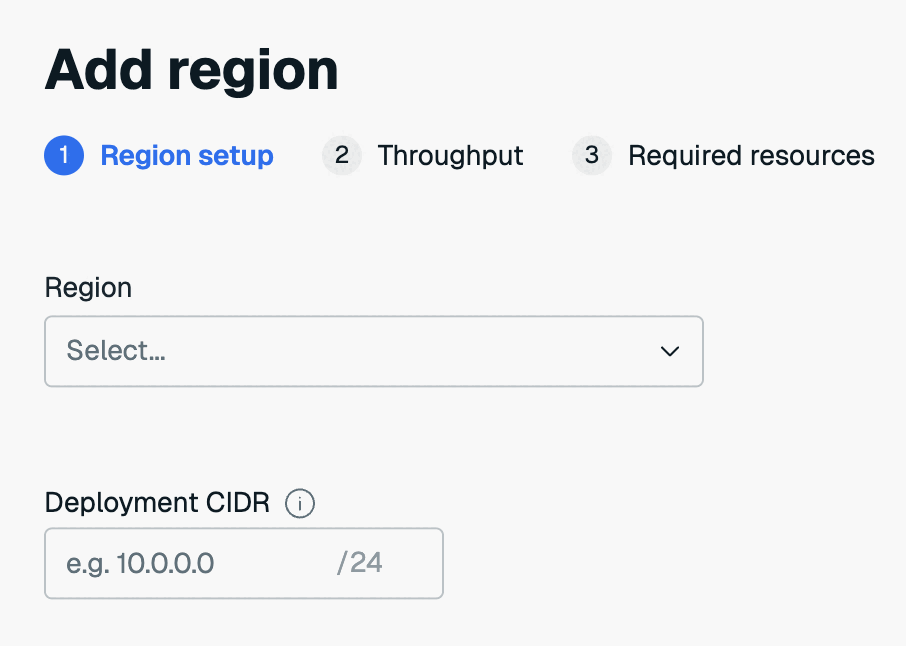
Task: Click the Region dropdown chevron arrow
Action: 670,351
